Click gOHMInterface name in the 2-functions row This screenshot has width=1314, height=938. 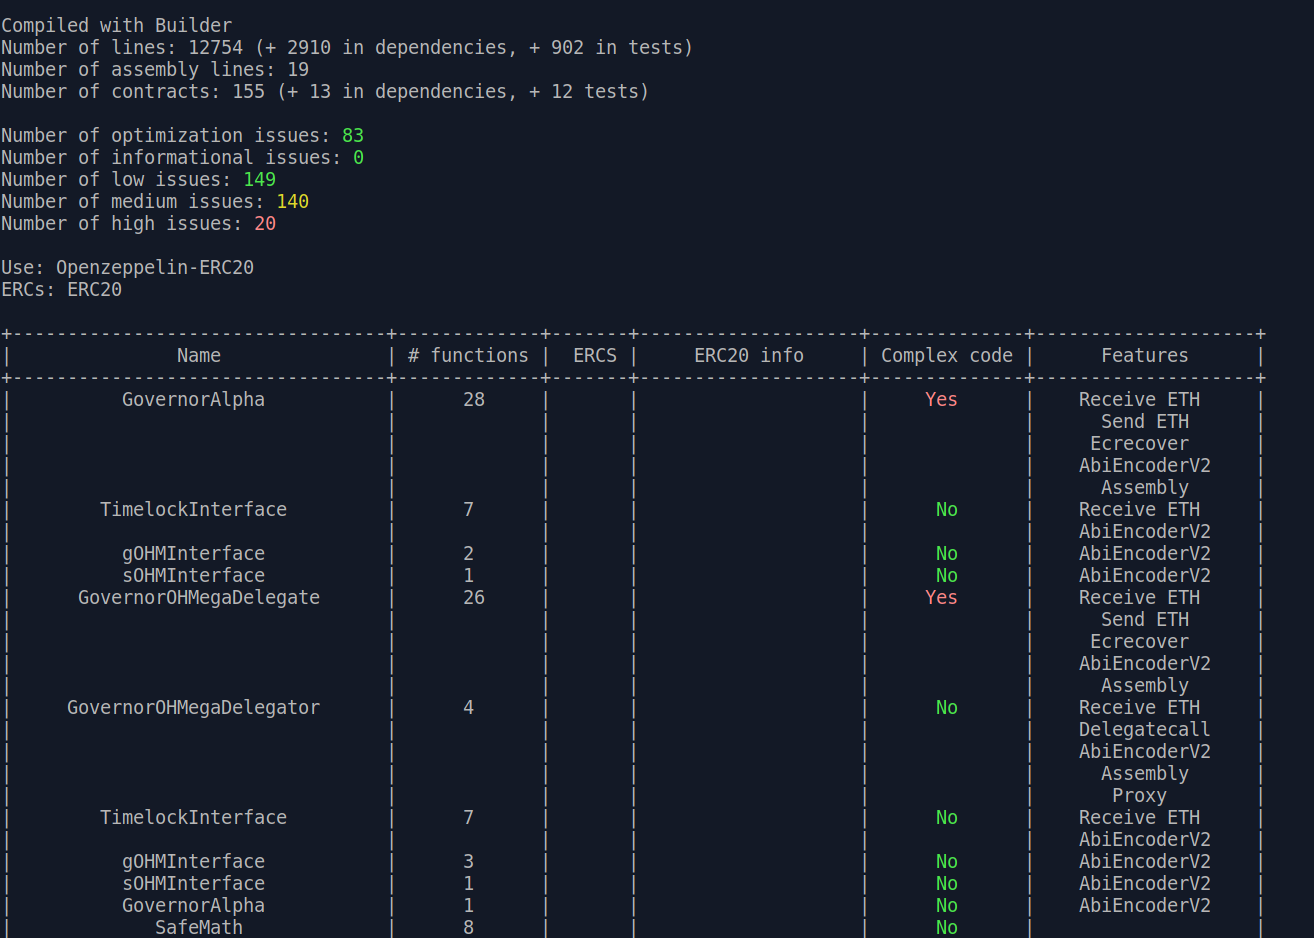point(193,554)
